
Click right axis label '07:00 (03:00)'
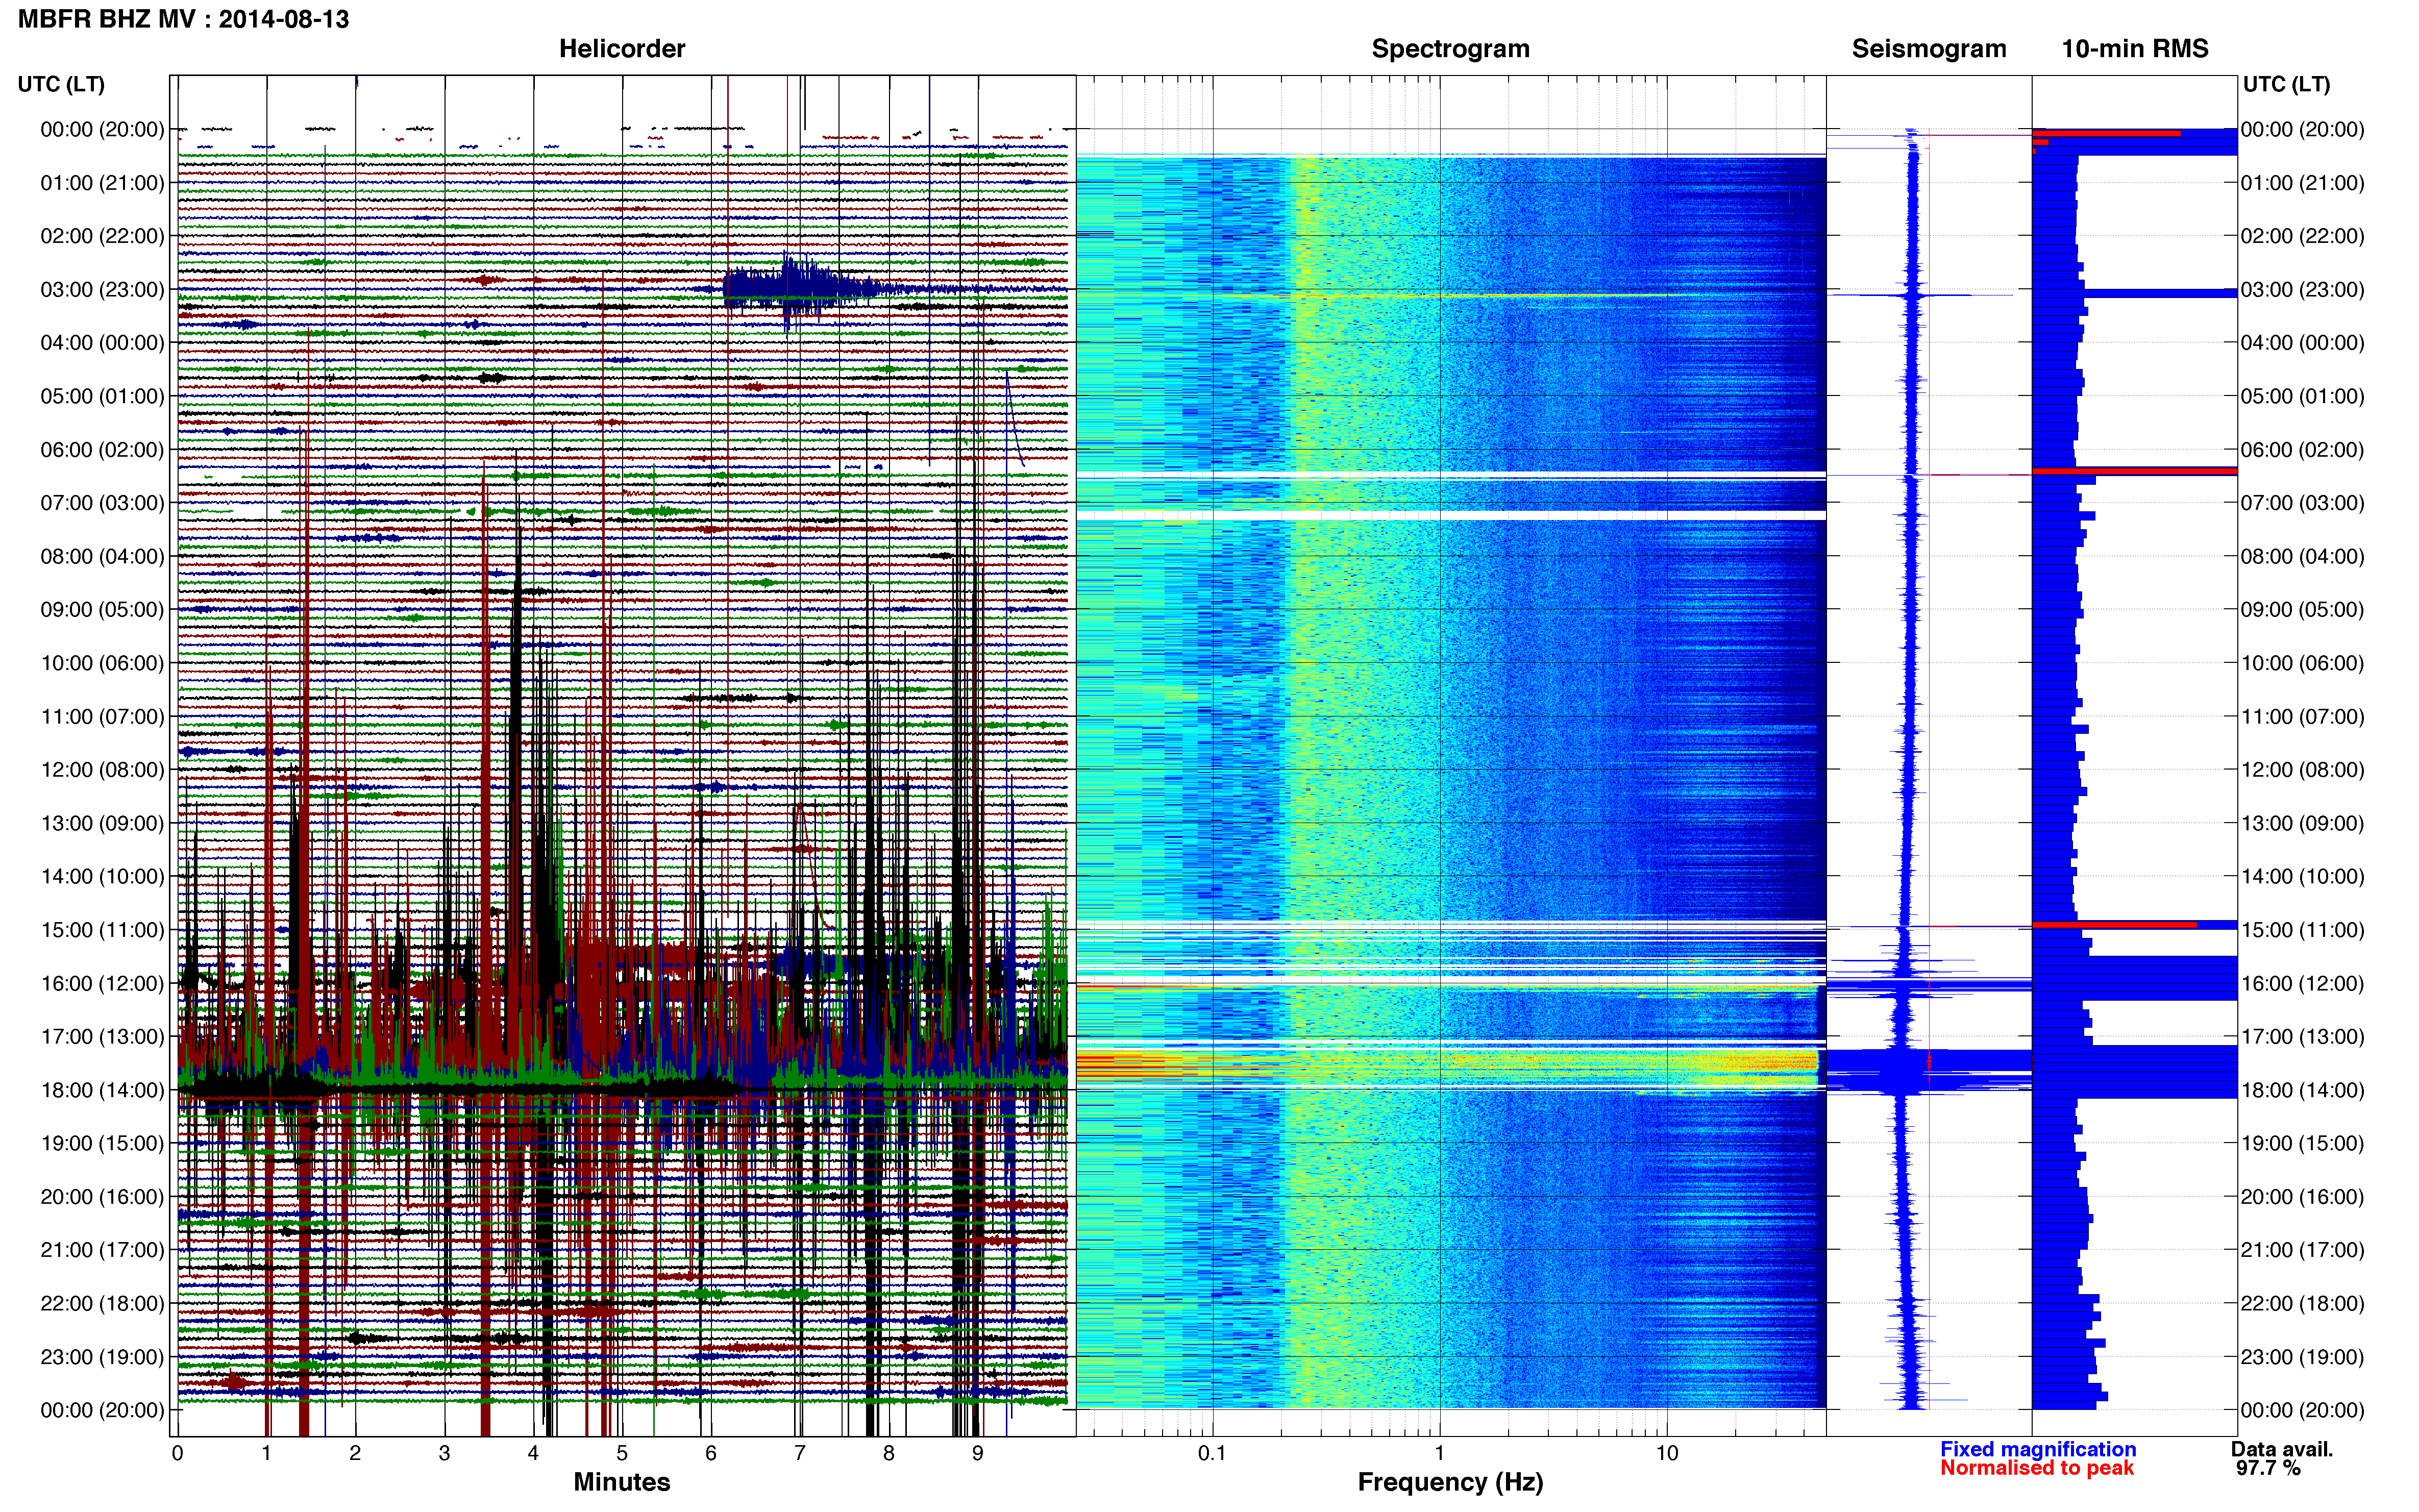(x=2302, y=503)
